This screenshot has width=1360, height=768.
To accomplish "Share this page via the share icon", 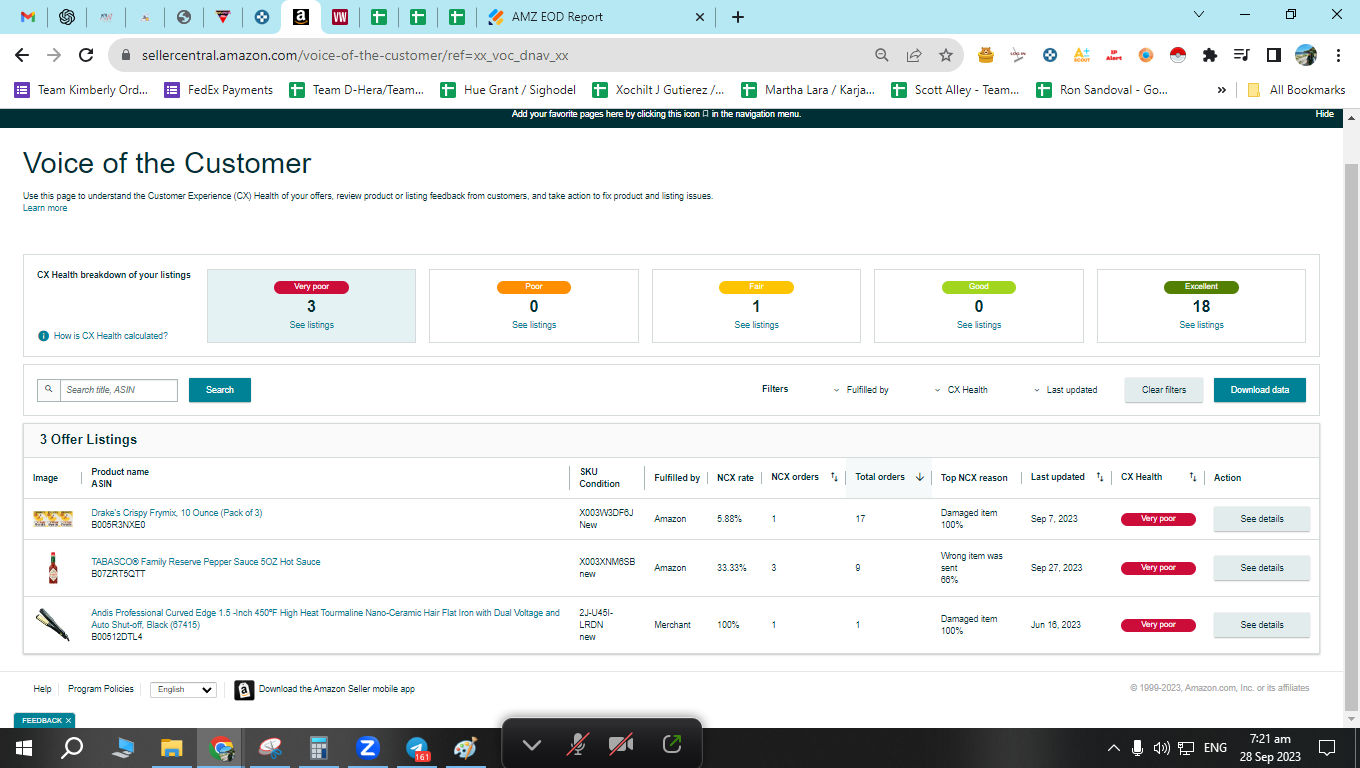I will 913,55.
